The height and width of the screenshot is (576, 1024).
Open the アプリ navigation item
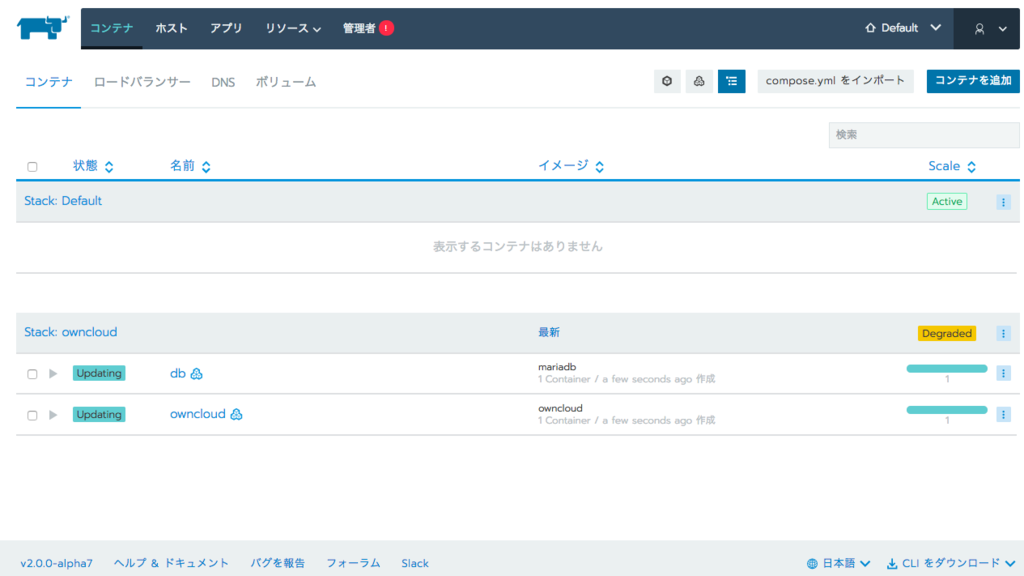pos(226,28)
